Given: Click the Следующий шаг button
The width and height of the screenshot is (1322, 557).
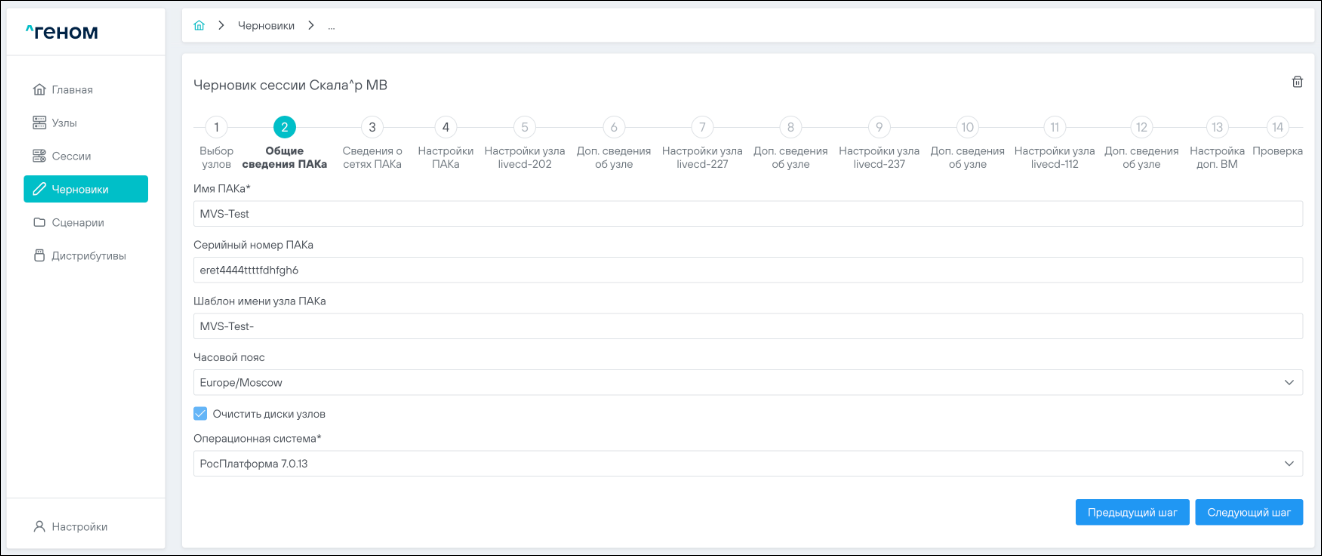Looking at the screenshot, I should click(x=1248, y=512).
